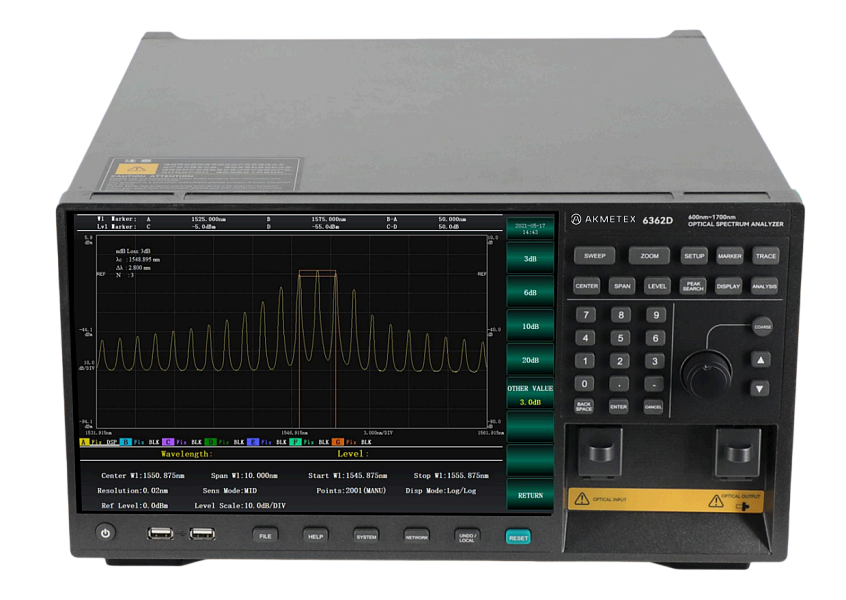This screenshot has width=846, height=600.
Task: Tap the RETURN softkey
Action: tap(530, 495)
